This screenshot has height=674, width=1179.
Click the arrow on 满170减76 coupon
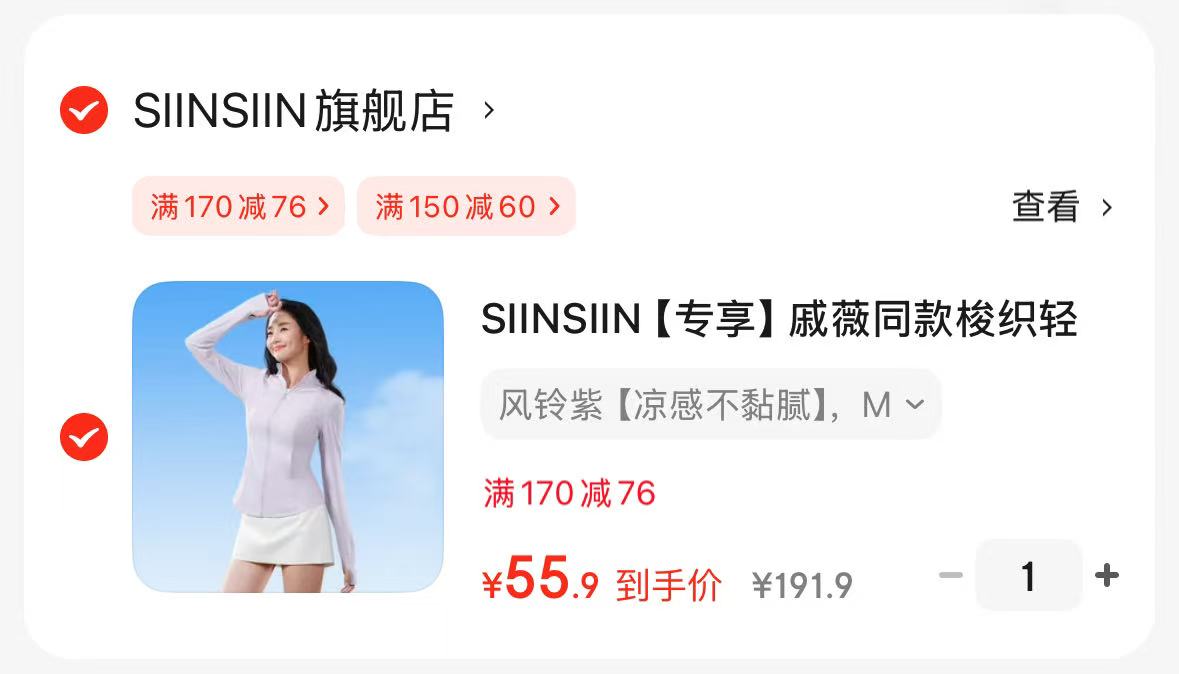click(x=324, y=206)
